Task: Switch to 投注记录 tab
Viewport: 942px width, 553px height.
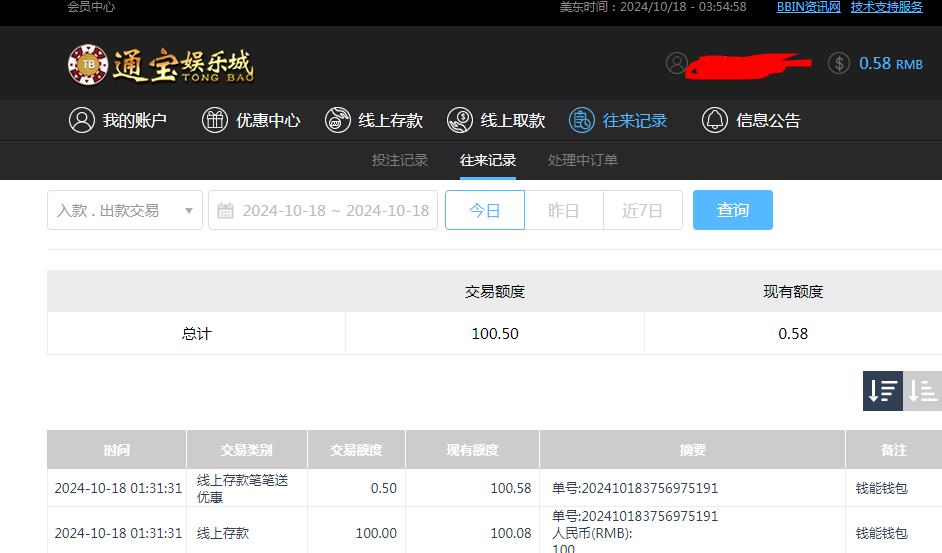Action: pos(400,160)
